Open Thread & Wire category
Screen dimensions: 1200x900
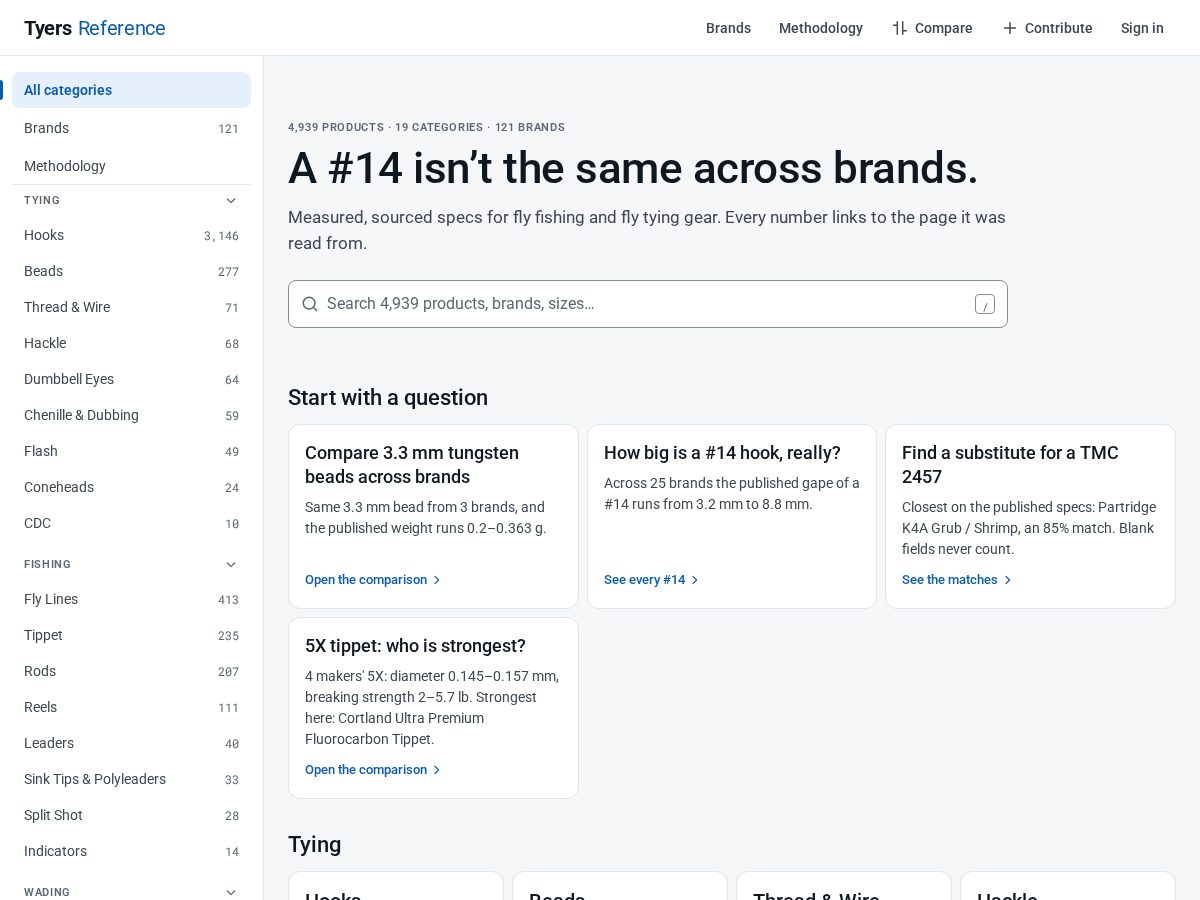coord(131,307)
